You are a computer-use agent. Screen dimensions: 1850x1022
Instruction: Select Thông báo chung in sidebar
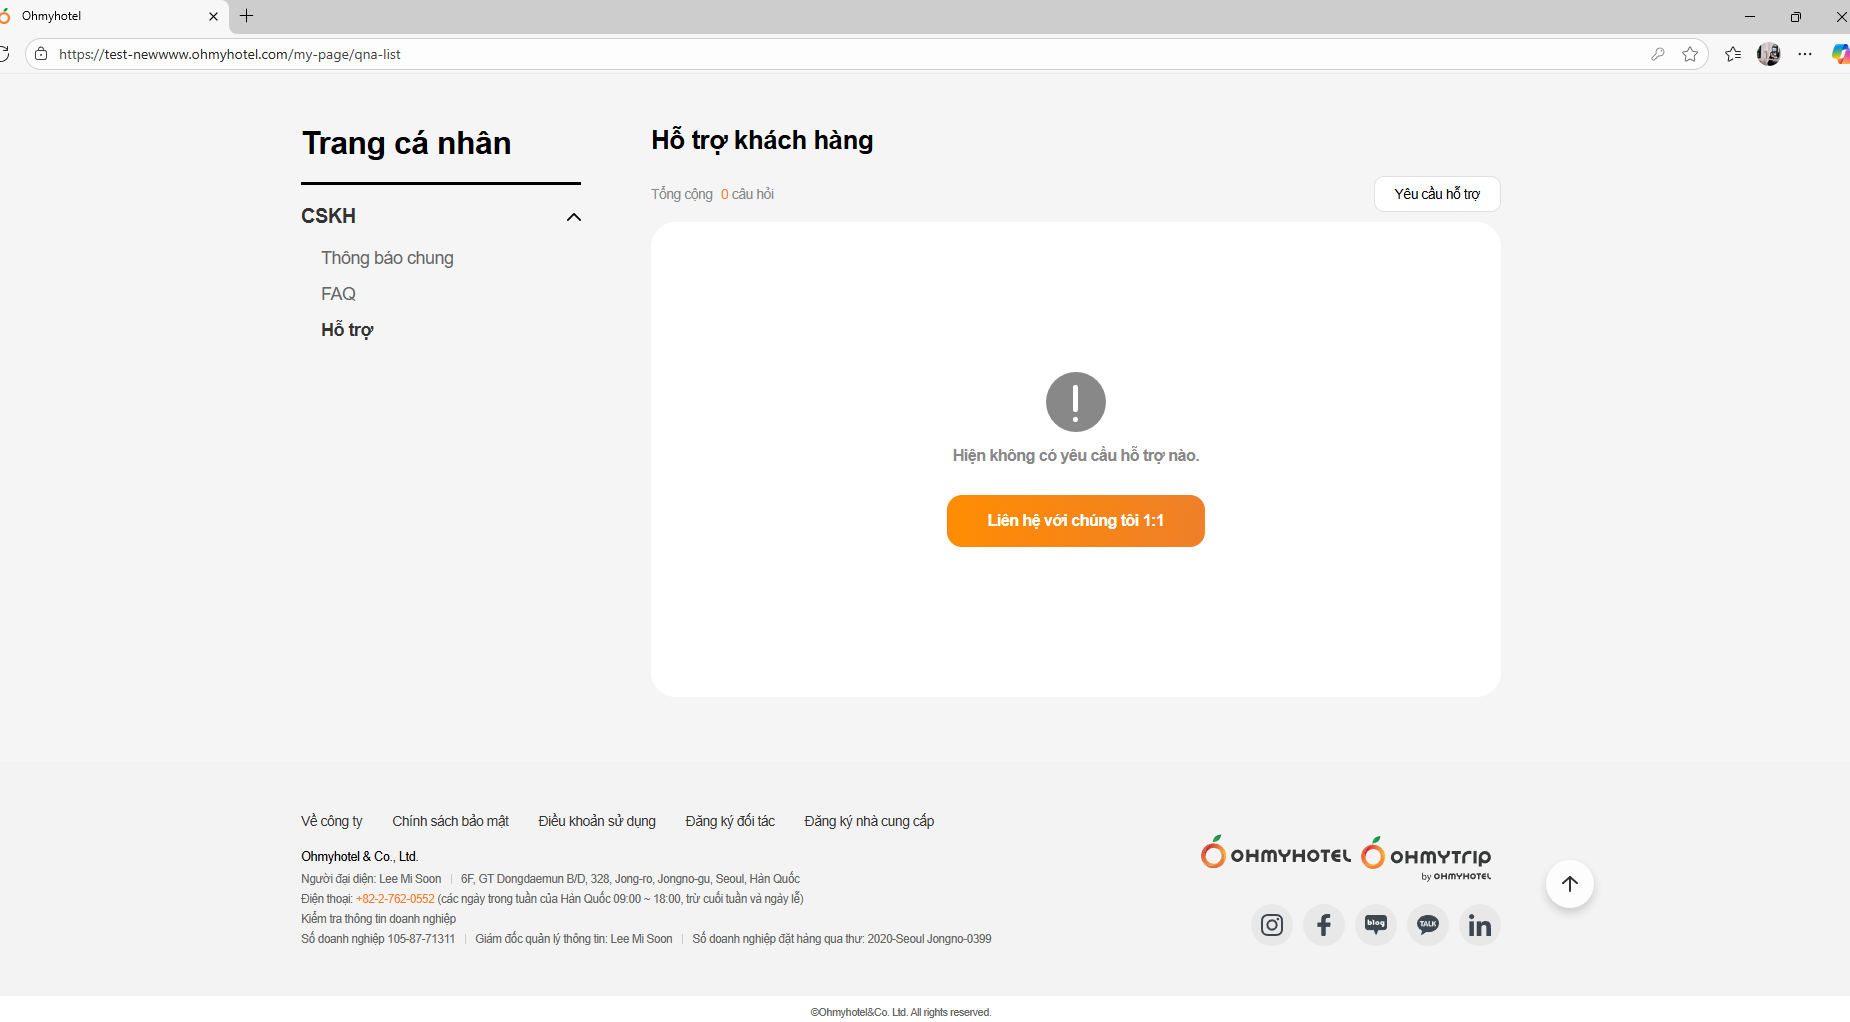tap(387, 258)
